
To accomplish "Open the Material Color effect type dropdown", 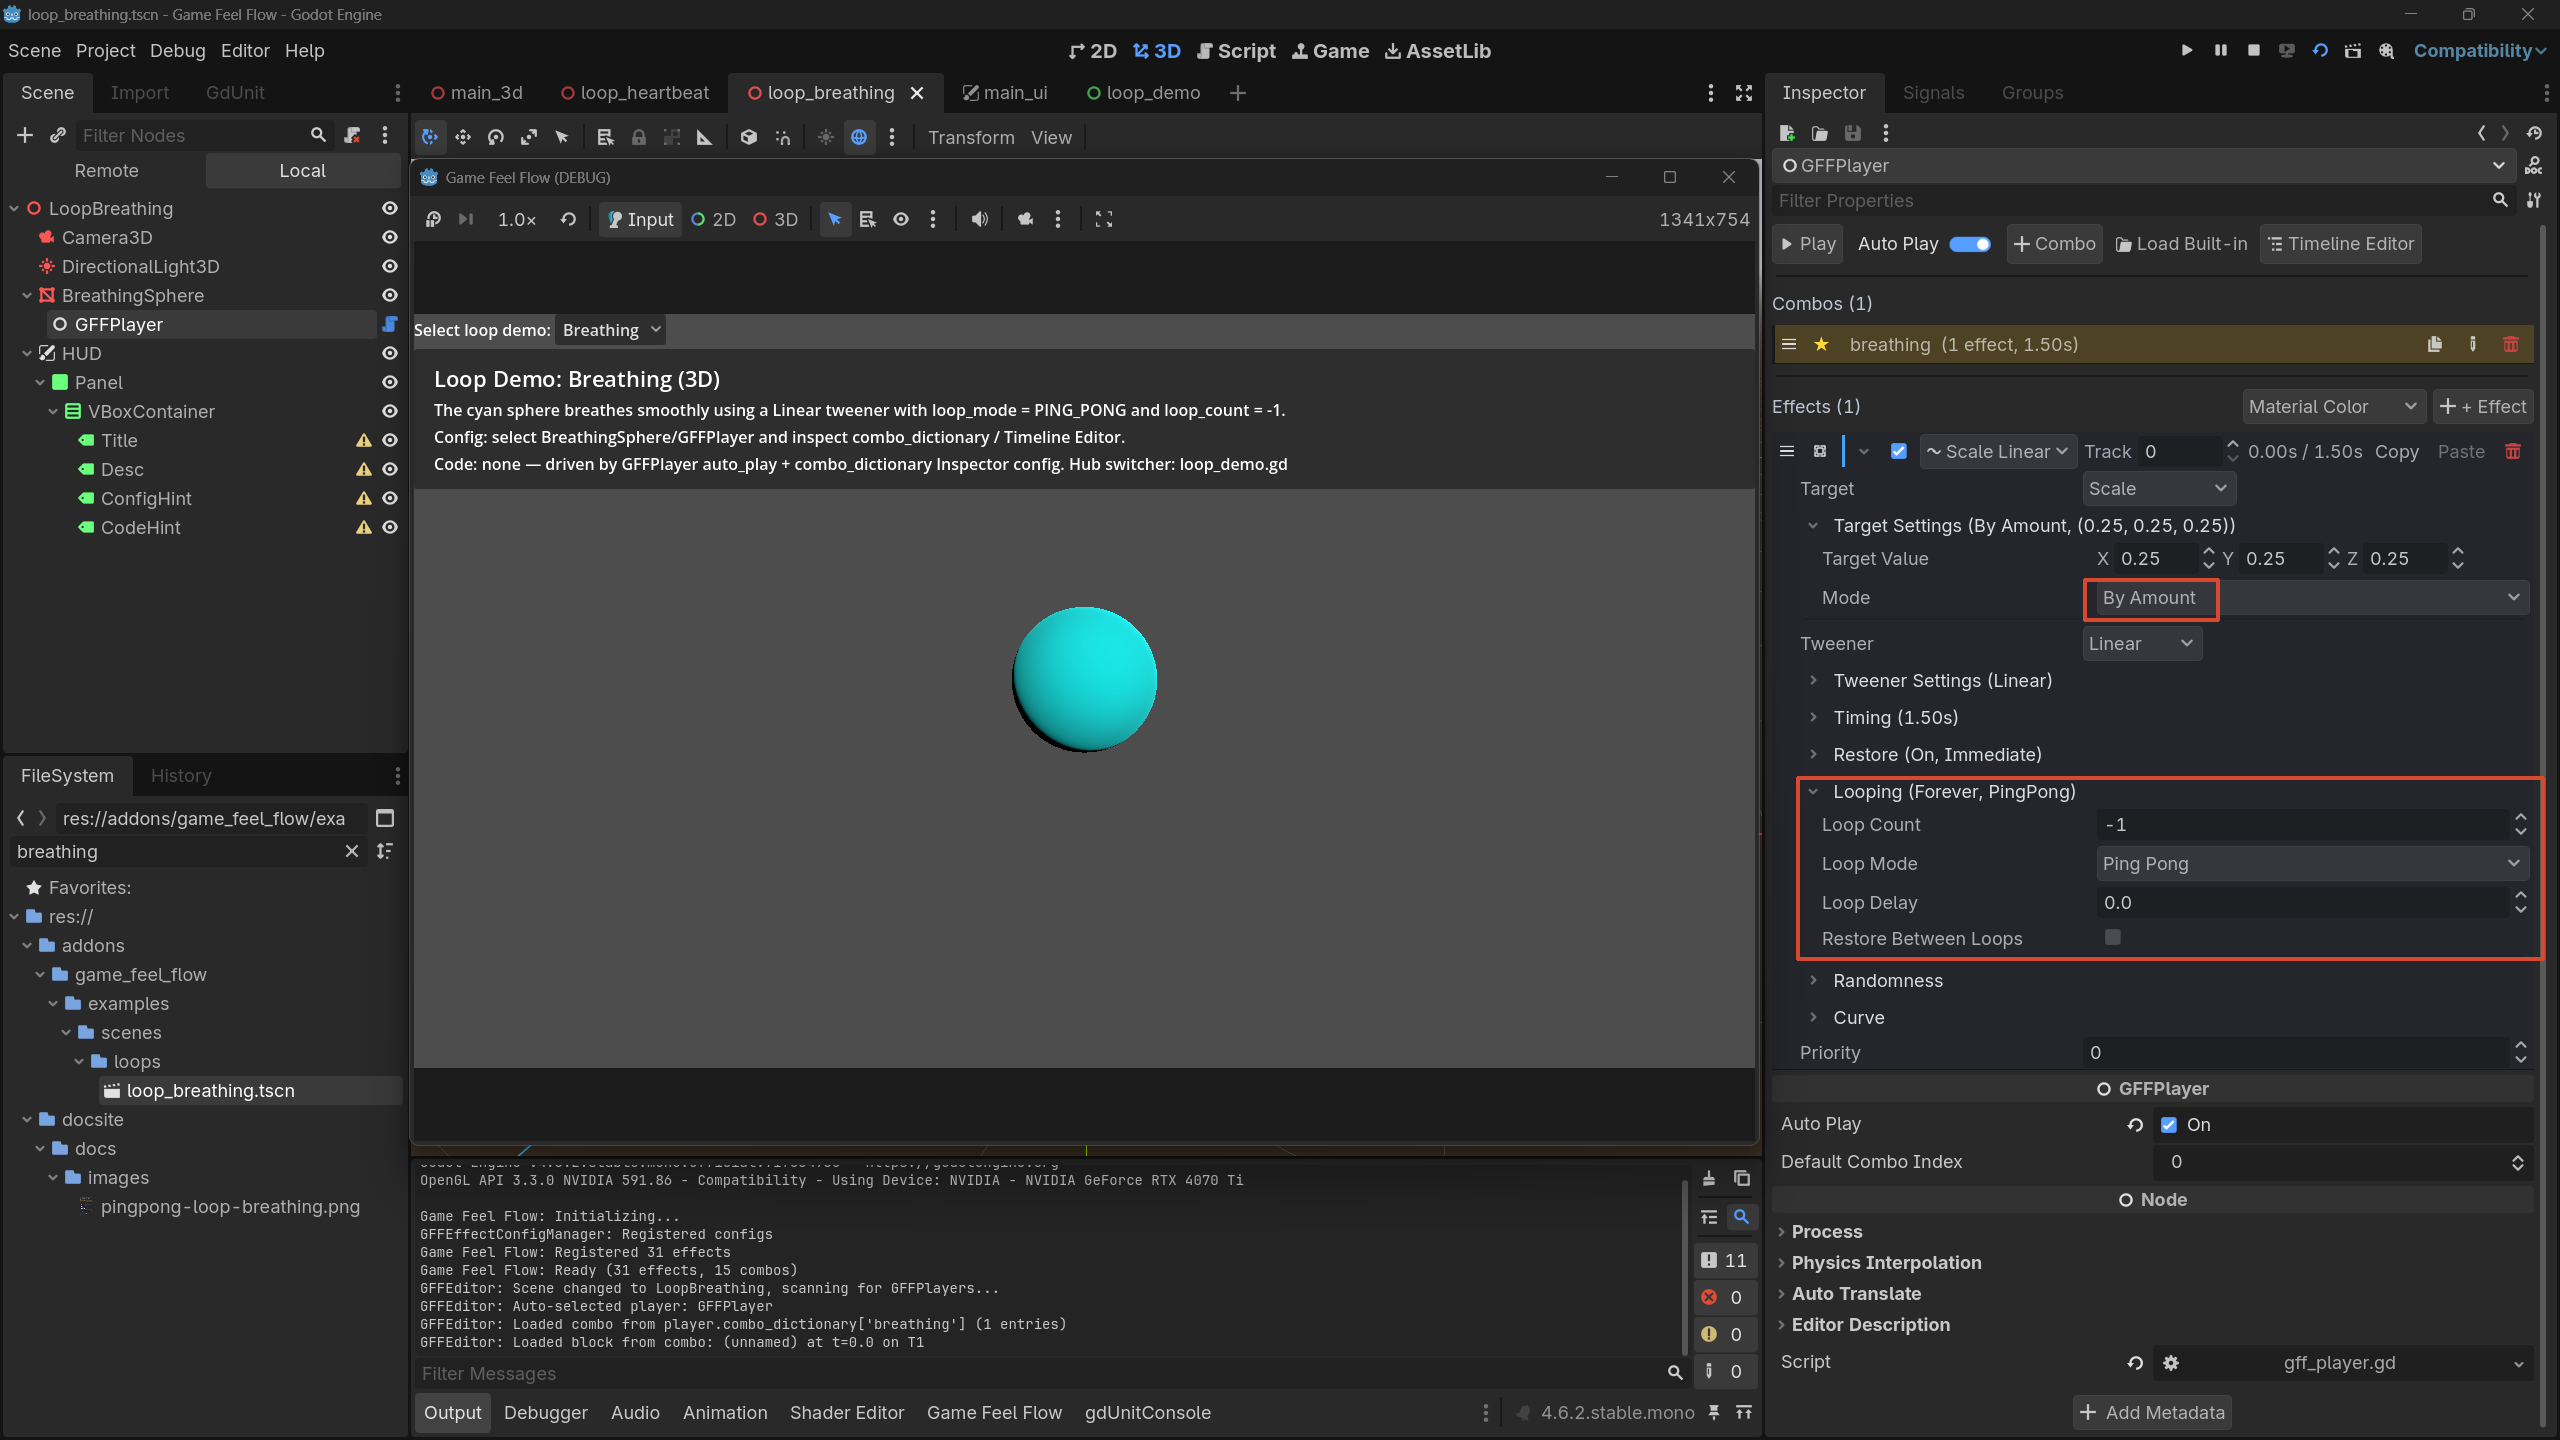I will (x=2333, y=406).
